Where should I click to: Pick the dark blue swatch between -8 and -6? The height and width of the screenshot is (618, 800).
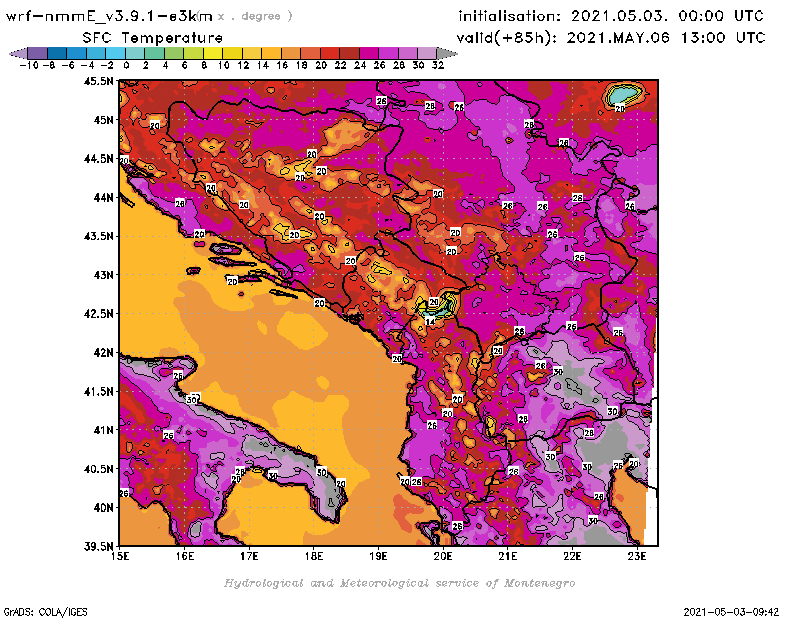click(57, 53)
